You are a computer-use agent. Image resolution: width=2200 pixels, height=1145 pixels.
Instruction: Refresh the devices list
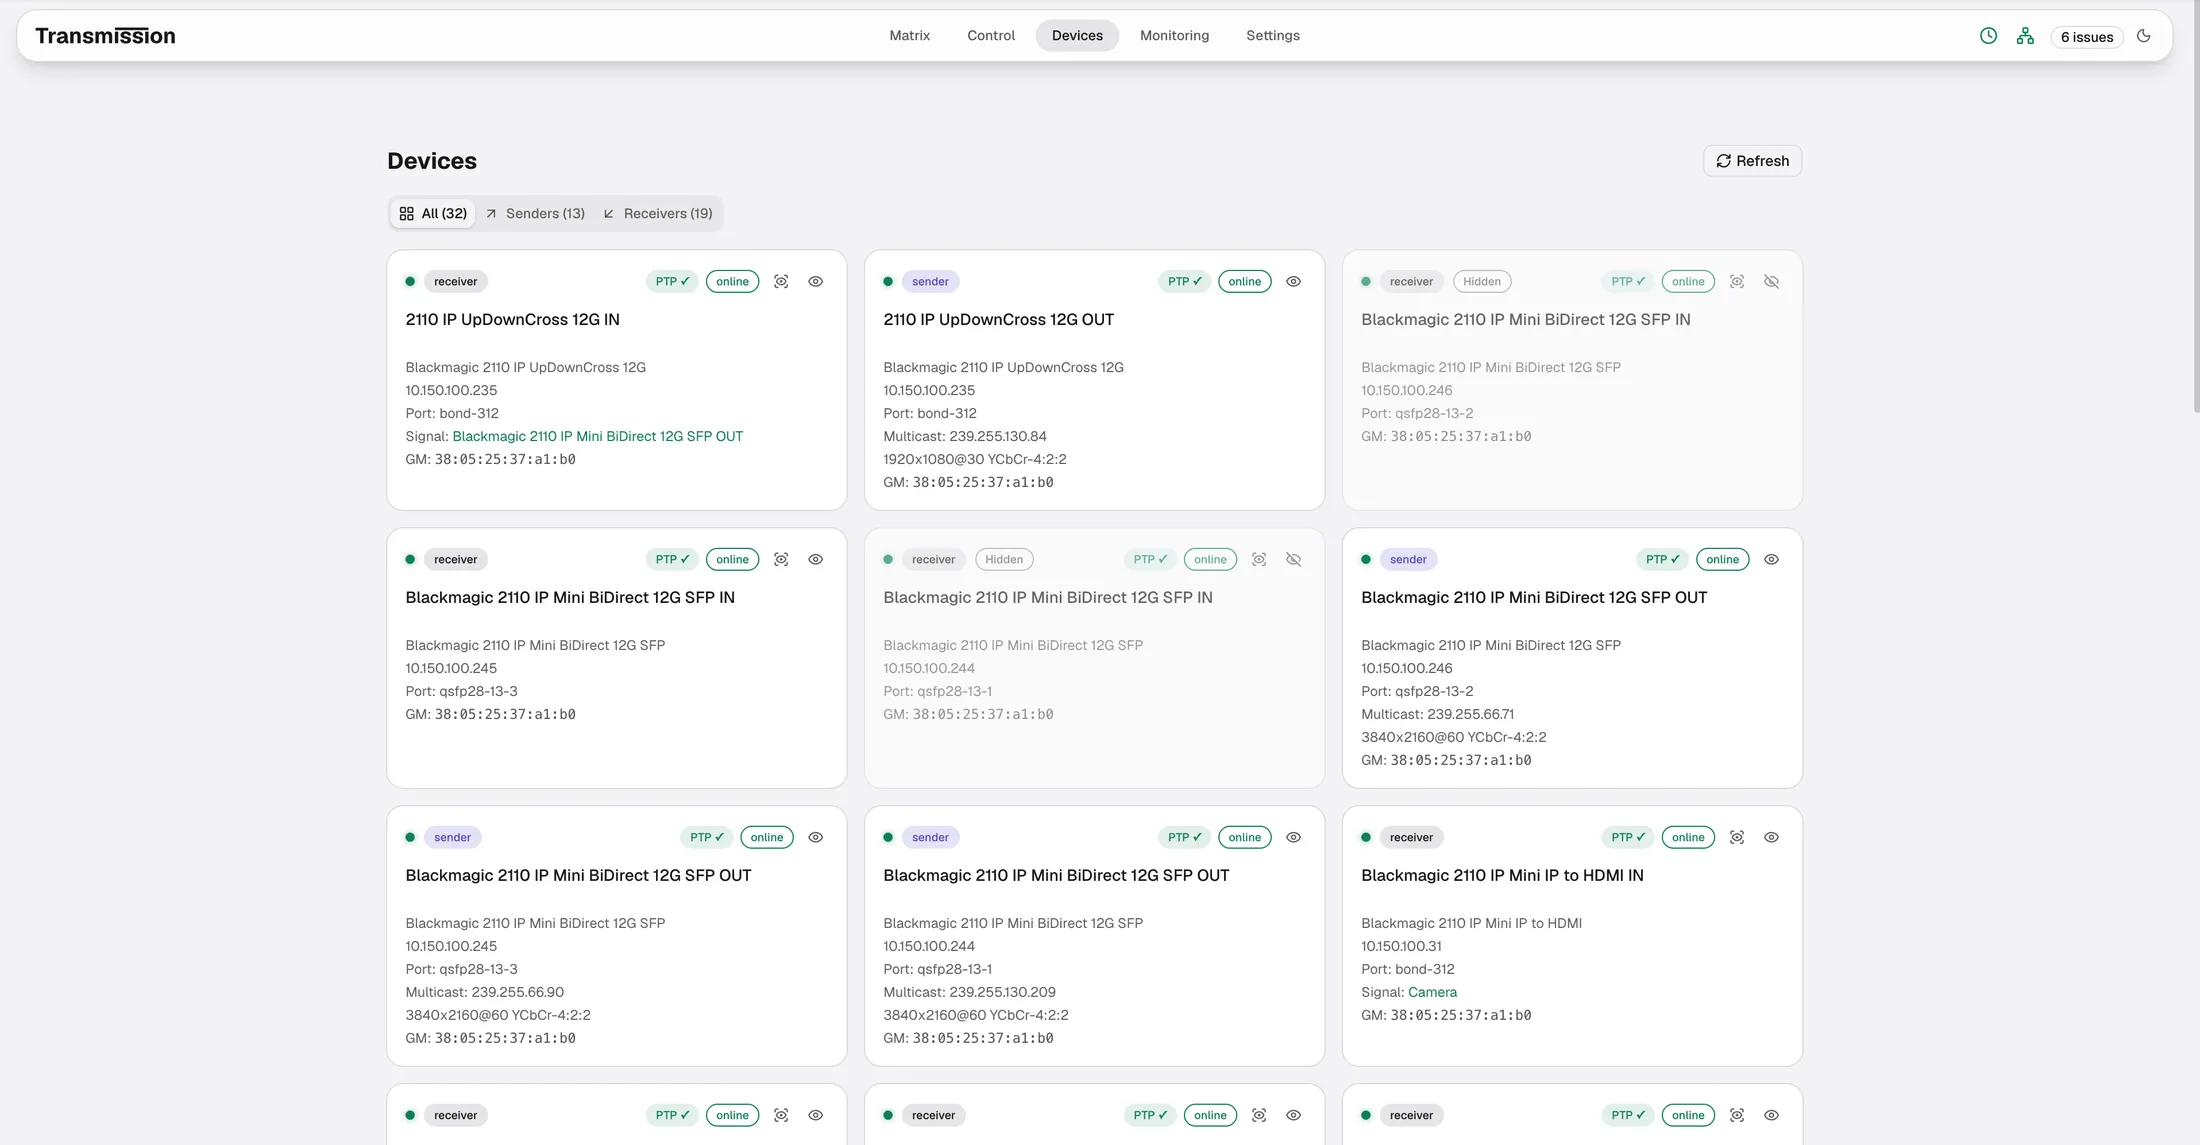click(x=1752, y=161)
